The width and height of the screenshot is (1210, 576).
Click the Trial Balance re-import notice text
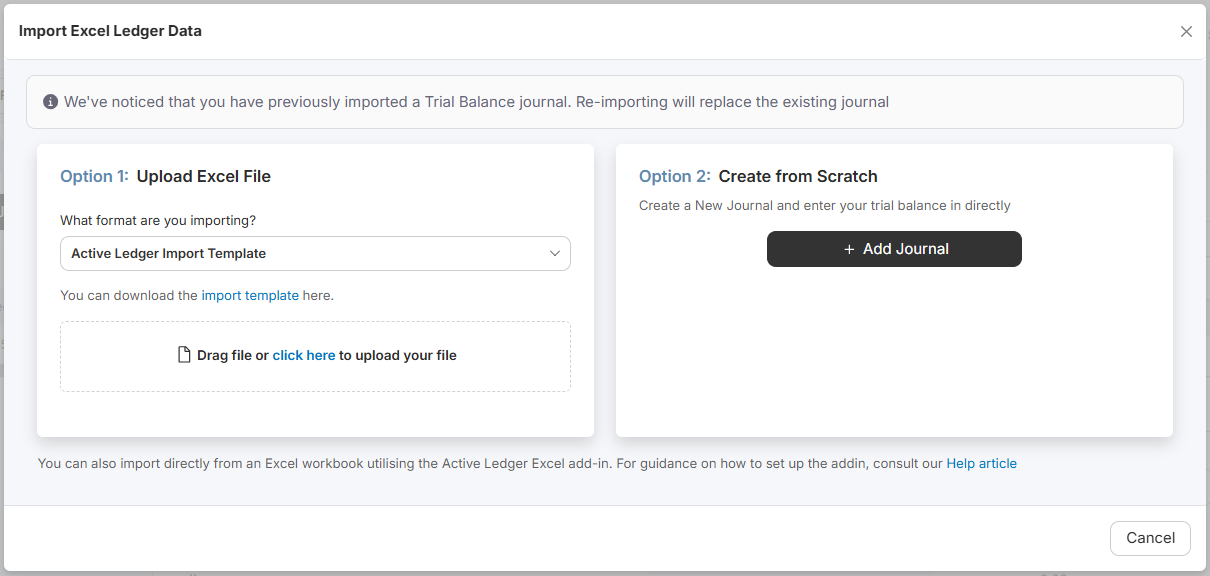click(476, 102)
